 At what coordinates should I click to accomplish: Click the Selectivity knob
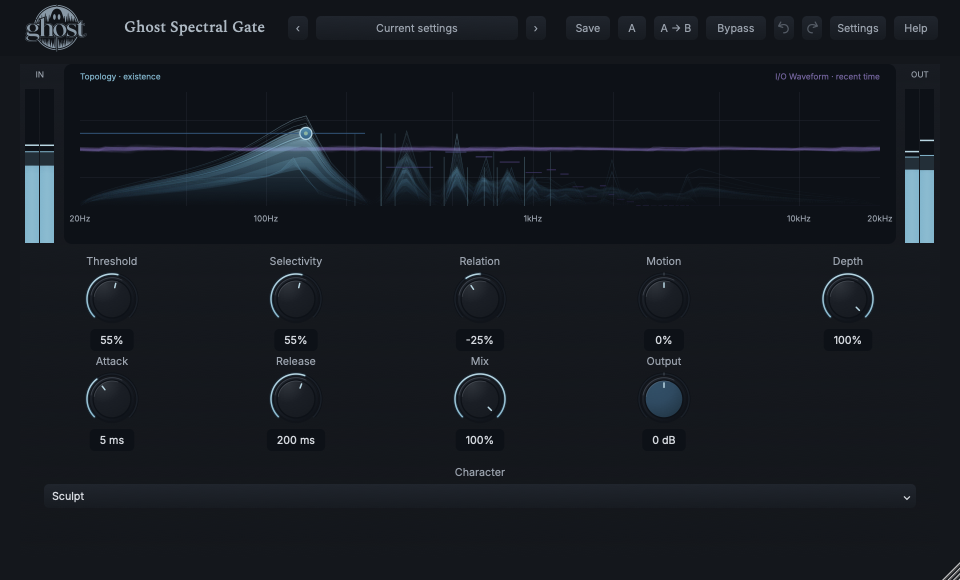click(x=296, y=299)
